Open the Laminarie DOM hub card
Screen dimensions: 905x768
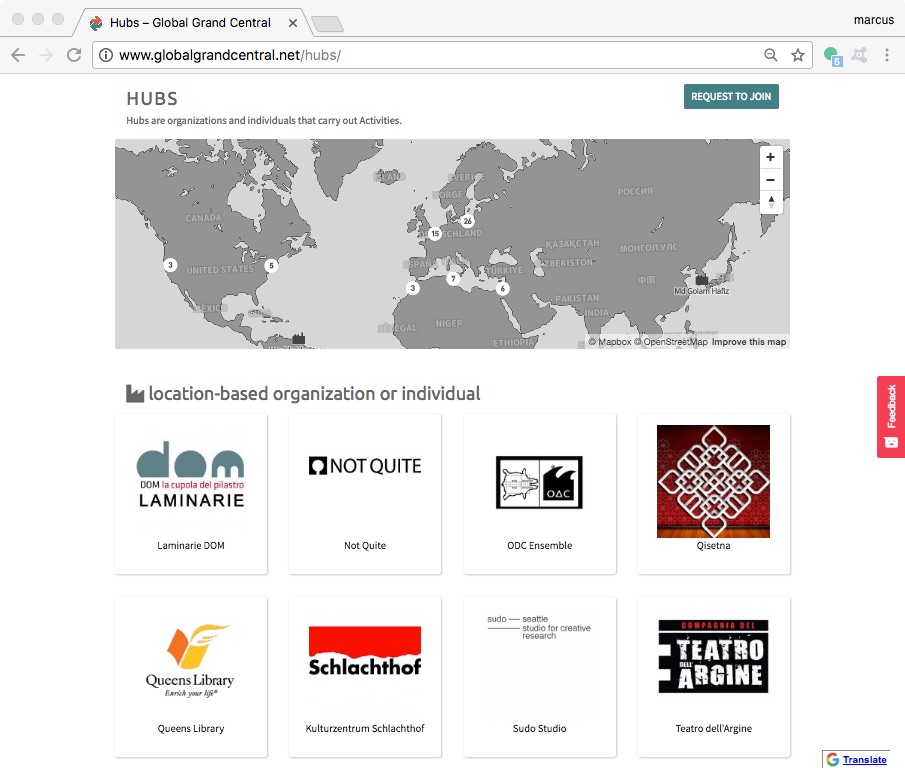click(x=191, y=494)
